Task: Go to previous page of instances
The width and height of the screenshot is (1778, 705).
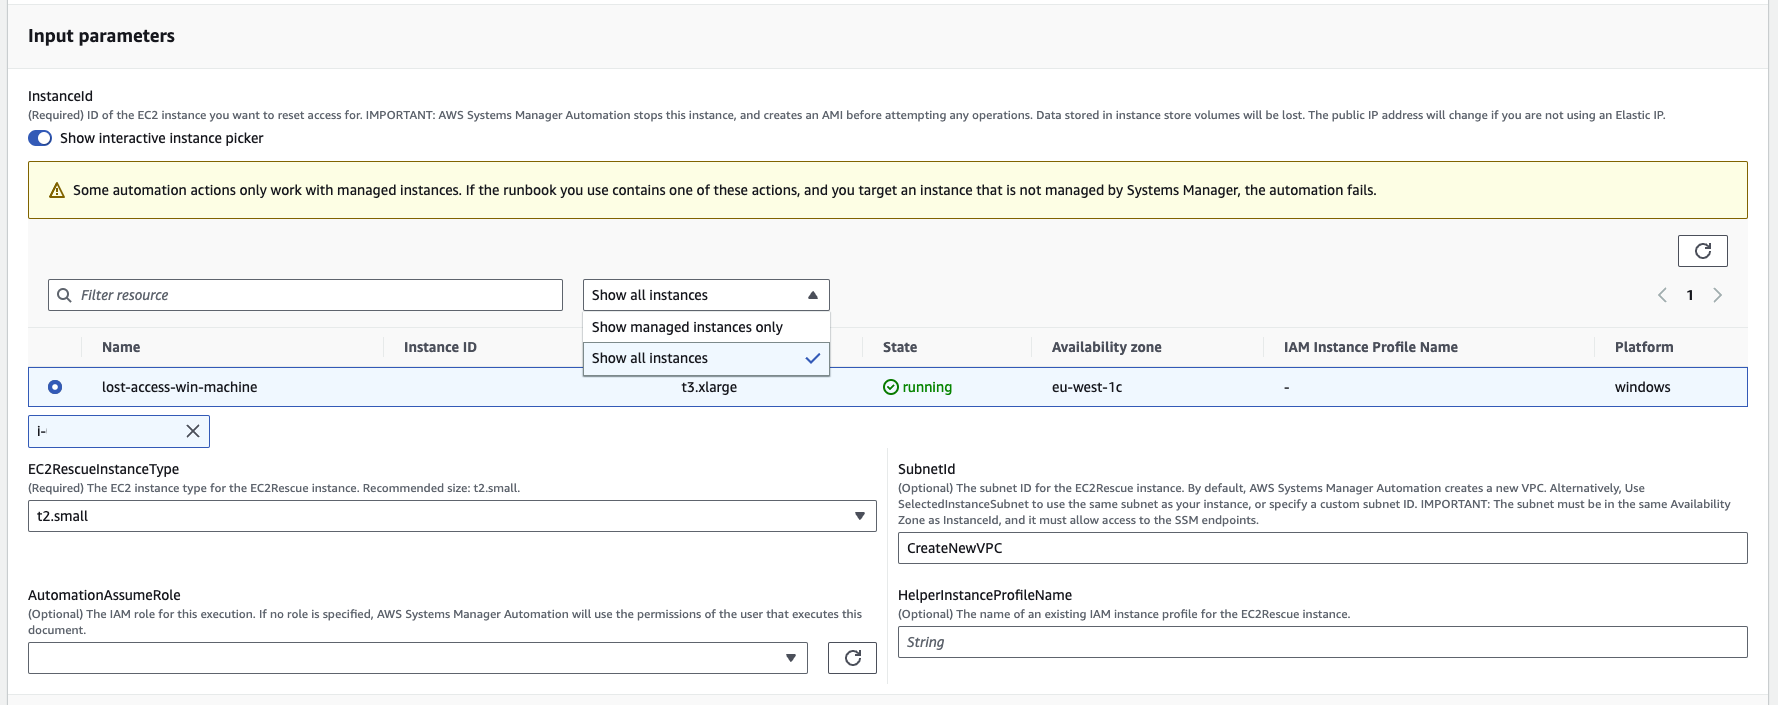Action: coord(1662,295)
